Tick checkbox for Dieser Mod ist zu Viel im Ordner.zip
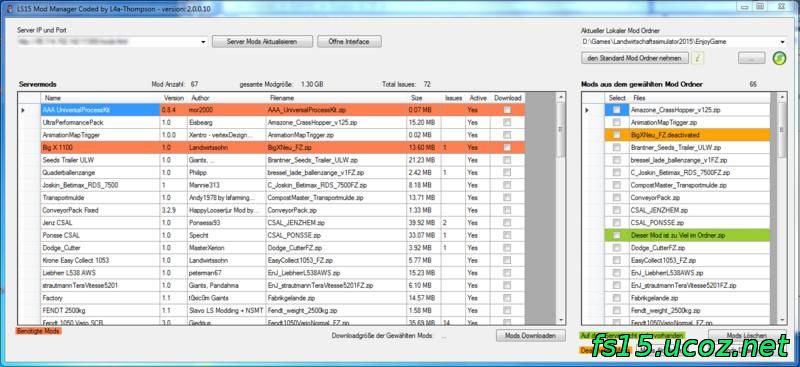Image resolution: width=800 pixels, height=367 pixels. click(617, 235)
